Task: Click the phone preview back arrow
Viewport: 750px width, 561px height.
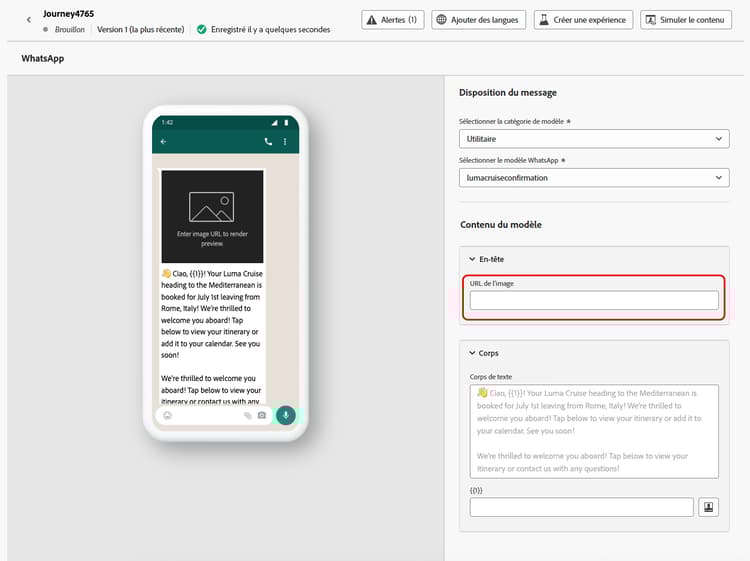Action: click(164, 142)
